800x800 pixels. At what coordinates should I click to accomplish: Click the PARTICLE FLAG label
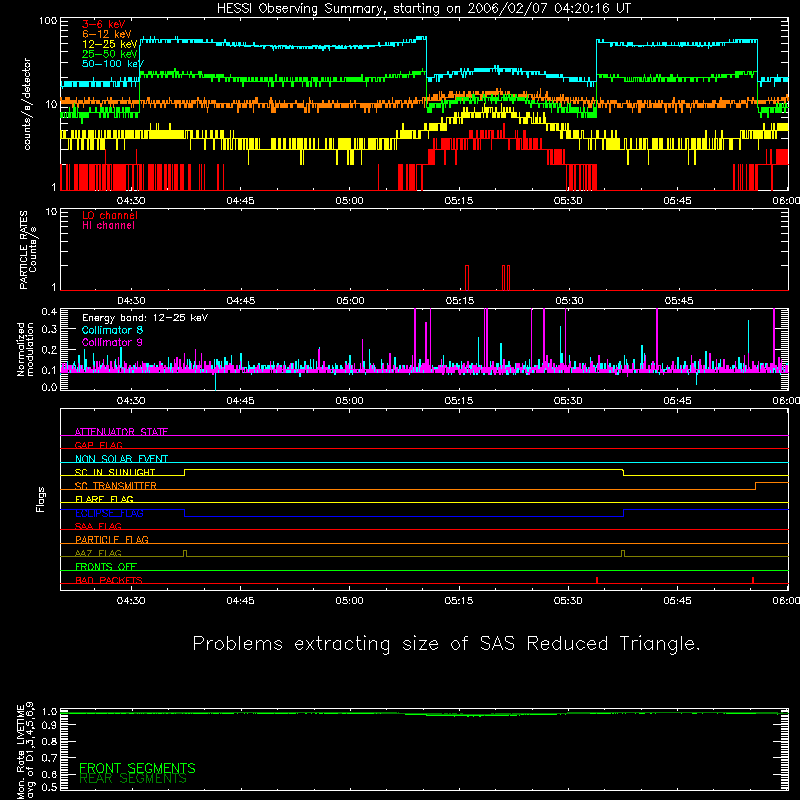tap(112, 539)
